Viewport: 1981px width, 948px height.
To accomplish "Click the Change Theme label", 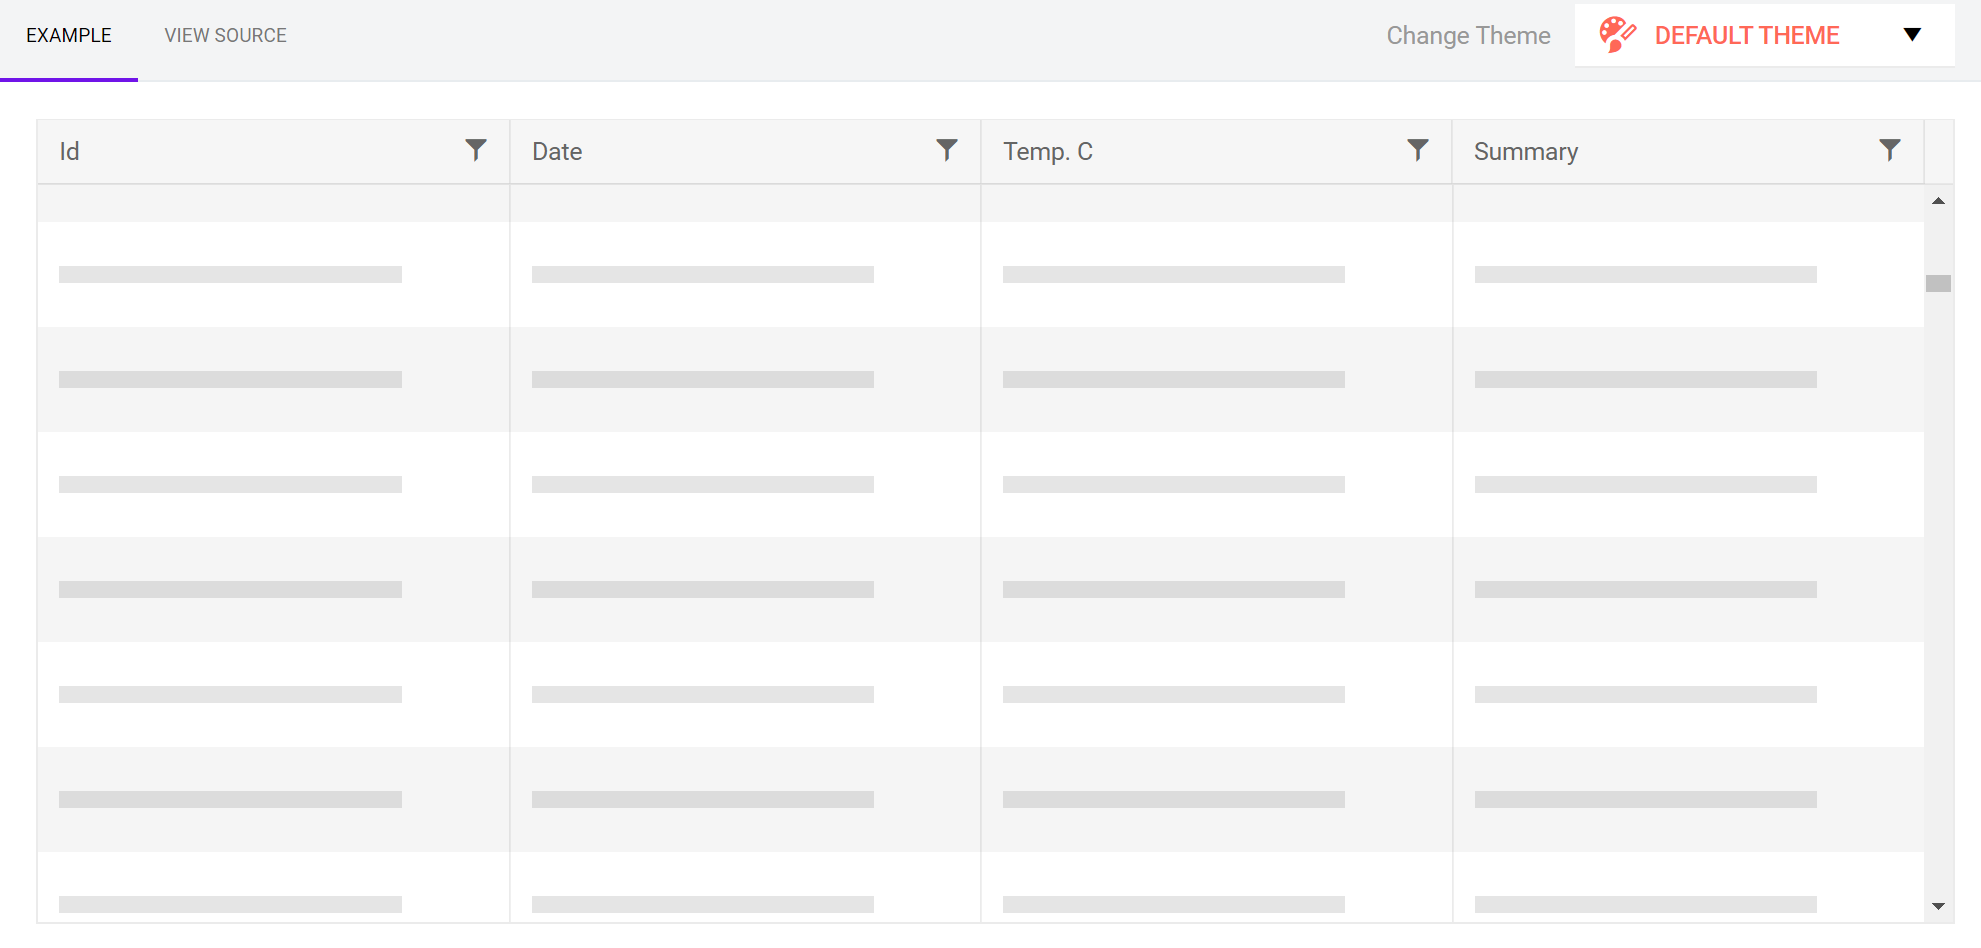I will click(1467, 36).
